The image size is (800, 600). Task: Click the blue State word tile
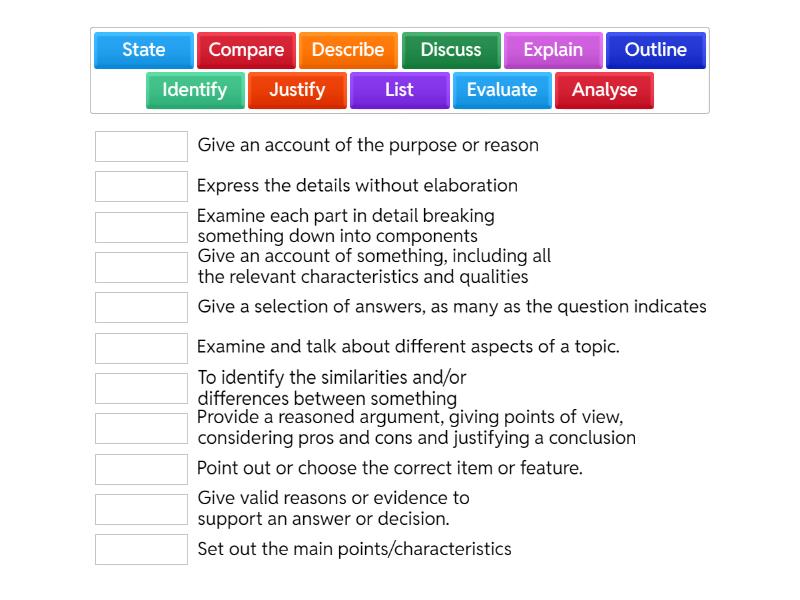coord(143,50)
